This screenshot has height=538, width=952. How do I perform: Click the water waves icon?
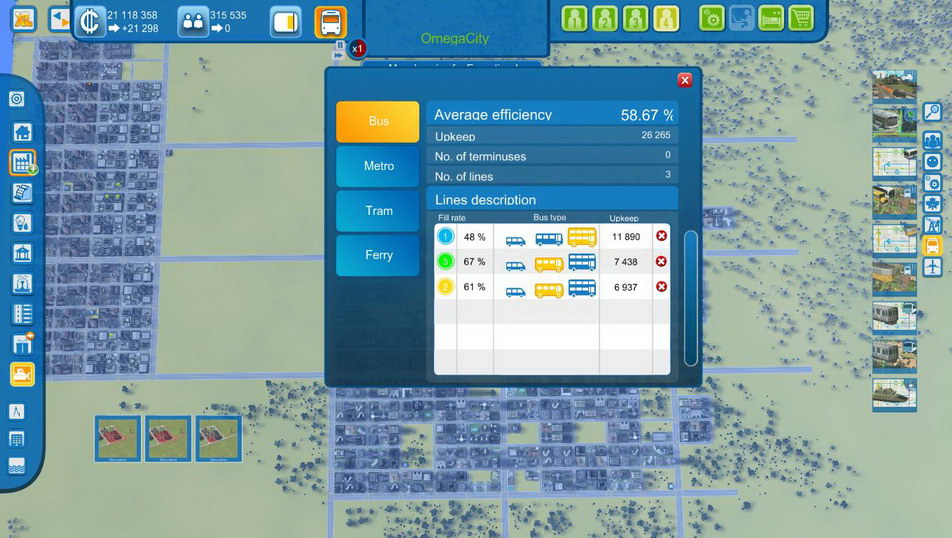(x=17, y=466)
